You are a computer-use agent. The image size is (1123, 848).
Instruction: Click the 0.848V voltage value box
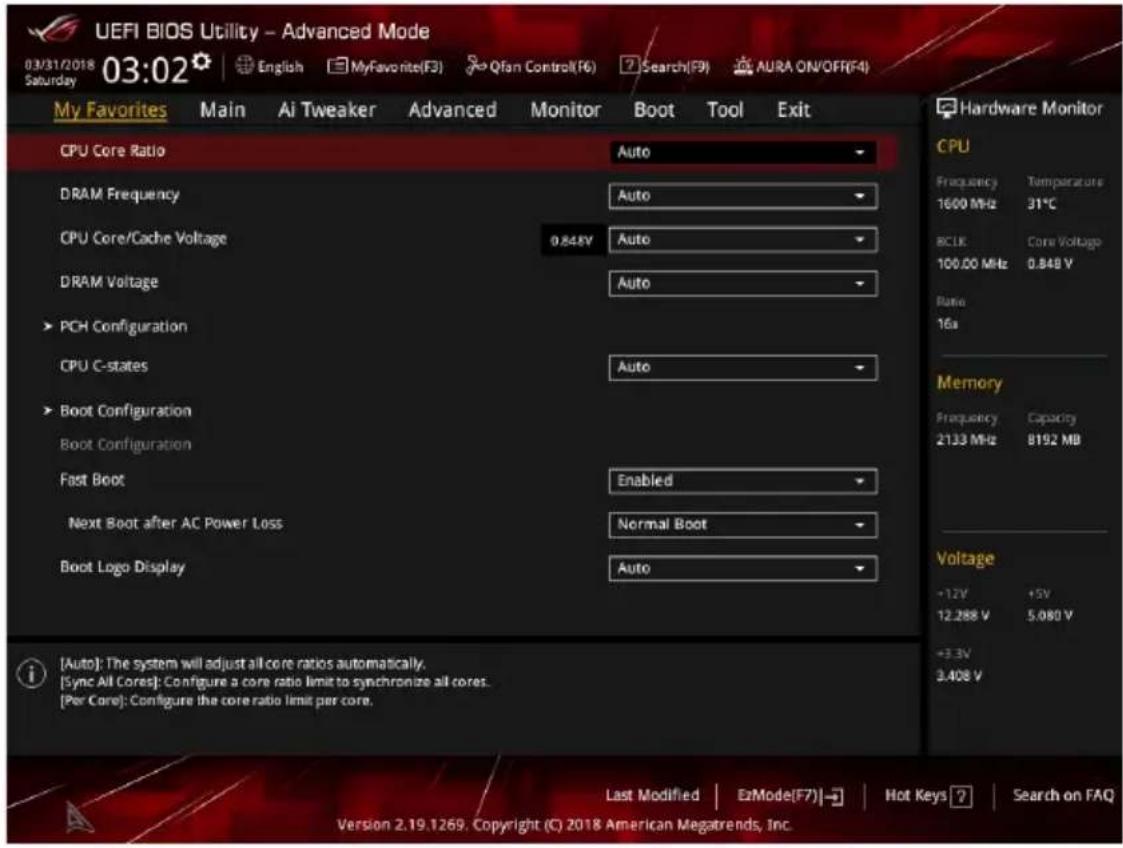(x=572, y=241)
